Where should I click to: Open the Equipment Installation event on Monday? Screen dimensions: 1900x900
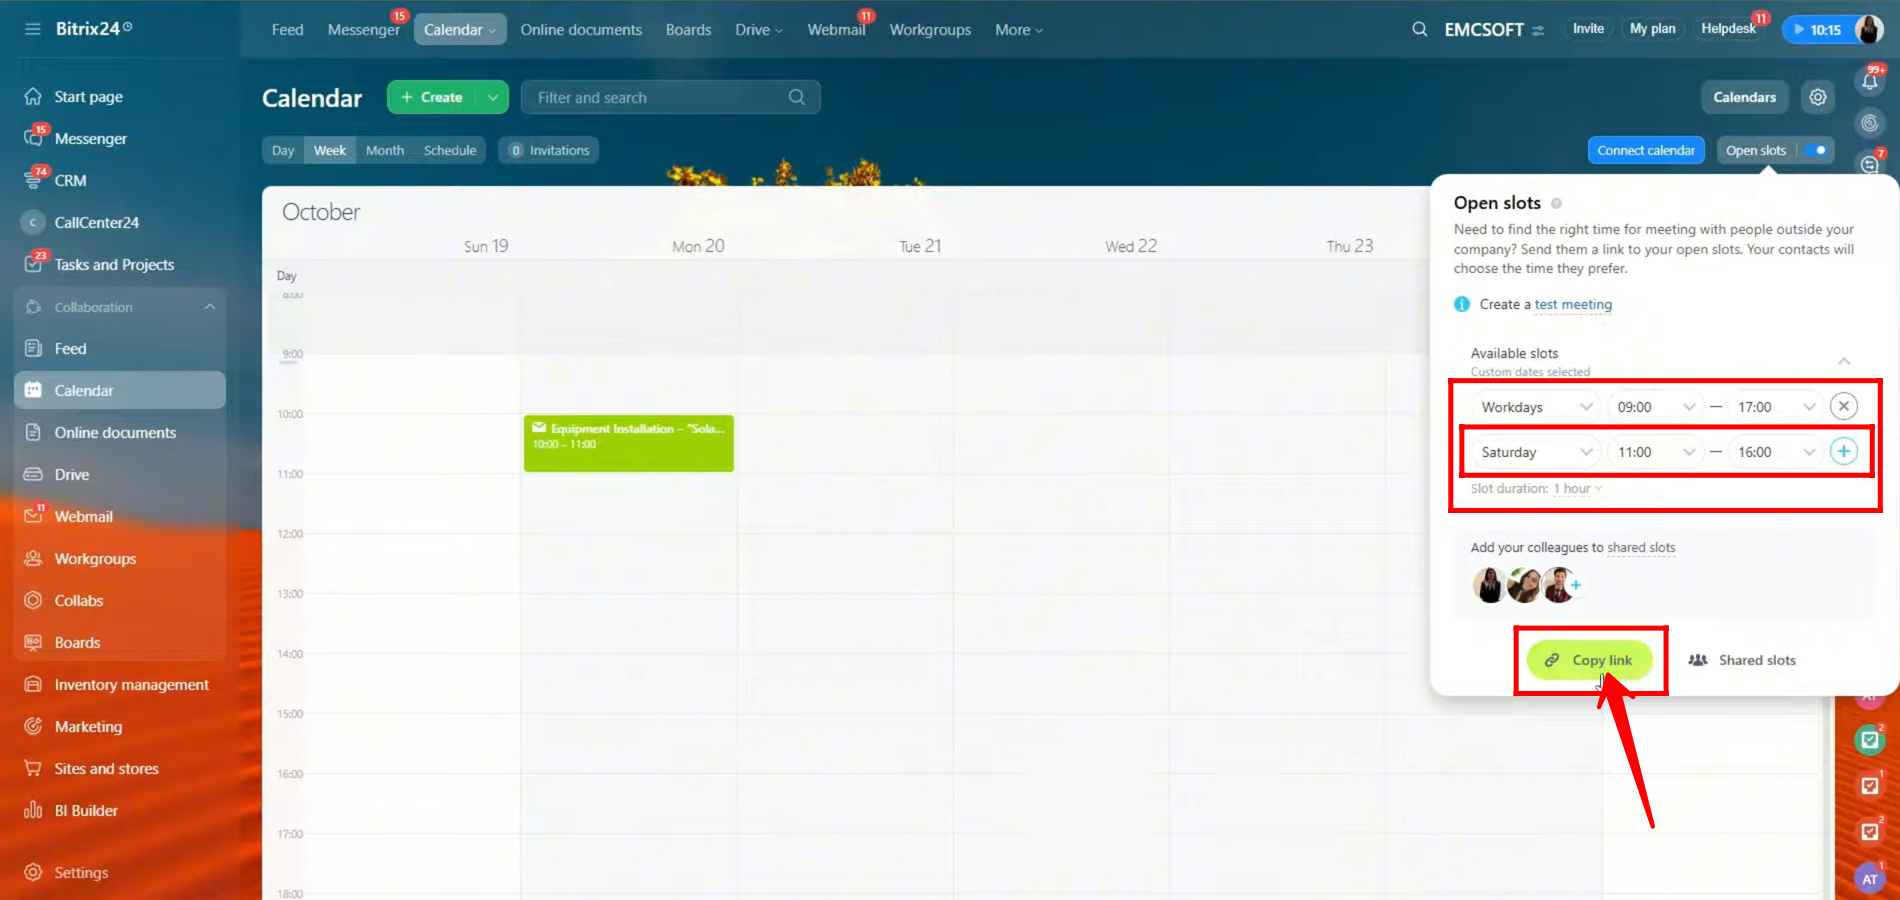628,443
